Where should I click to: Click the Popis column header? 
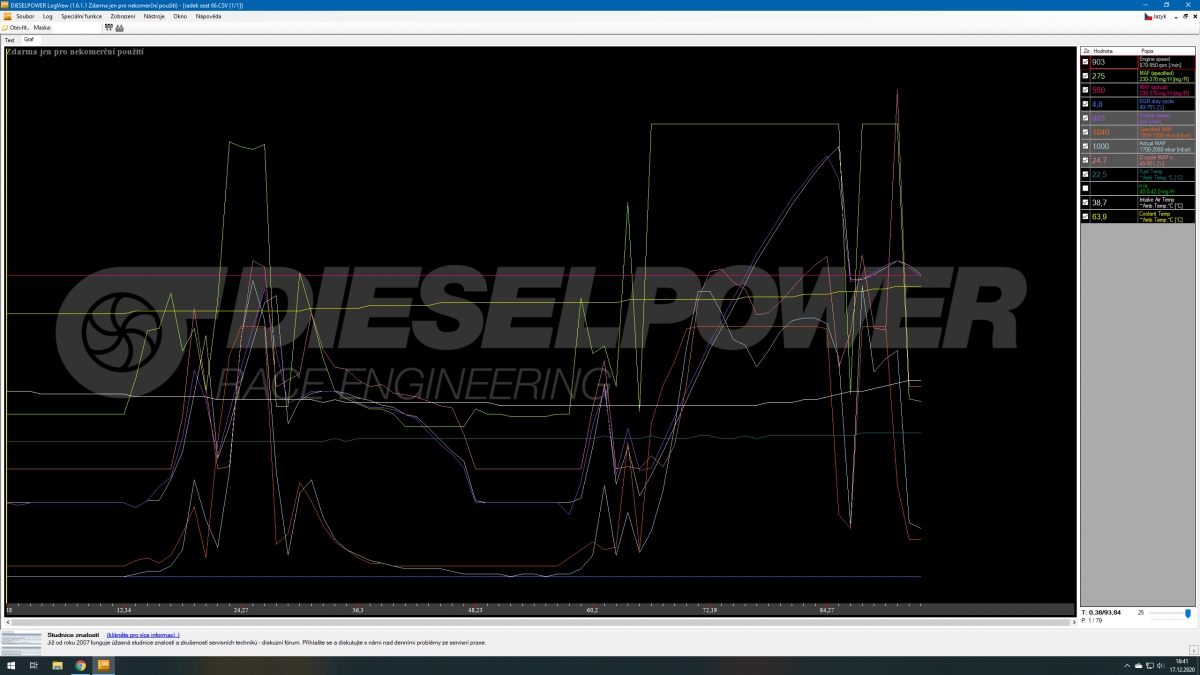[x=1166, y=50]
